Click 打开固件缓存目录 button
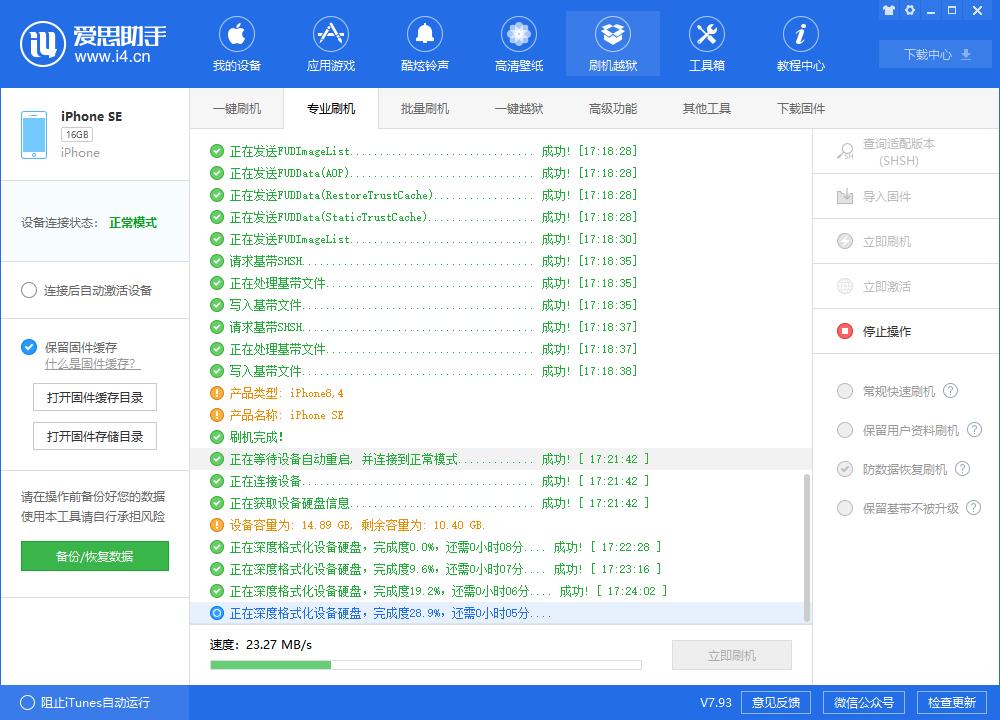The height and width of the screenshot is (720, 1000). 95,397
